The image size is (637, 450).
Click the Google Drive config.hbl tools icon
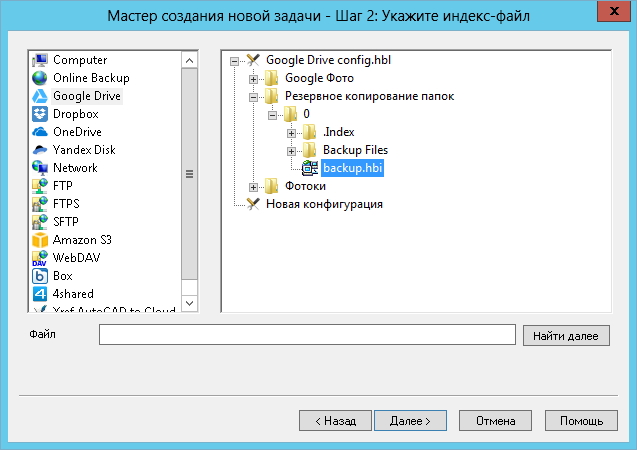[253, 60]
